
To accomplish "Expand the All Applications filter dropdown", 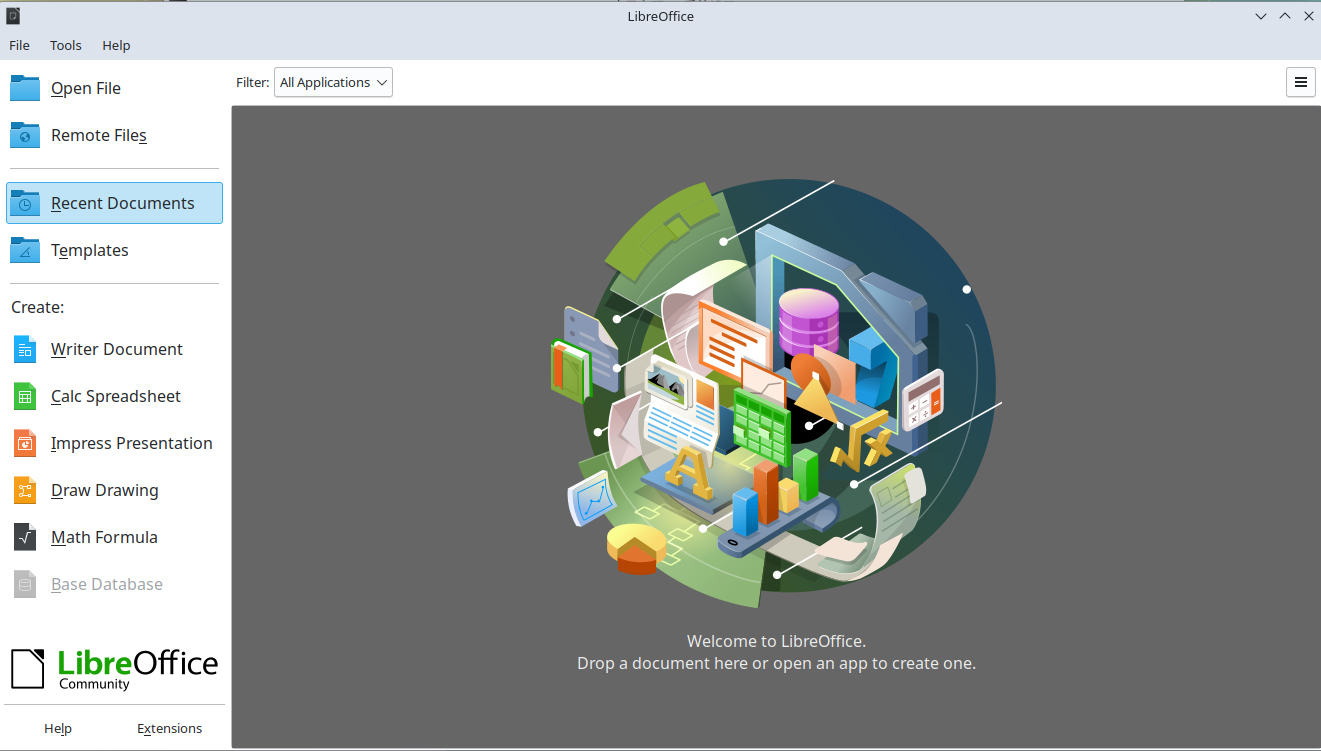I will (x=333, y=82).
